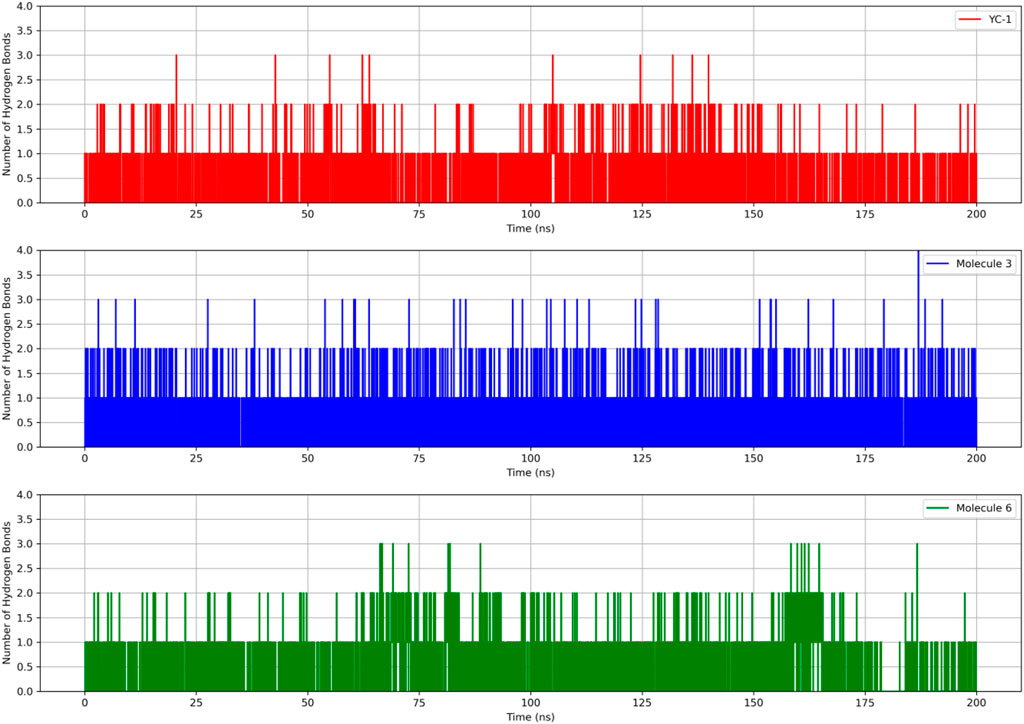Click the x-axis tick '25' of Molecule 3 plot

click(196, 458)
